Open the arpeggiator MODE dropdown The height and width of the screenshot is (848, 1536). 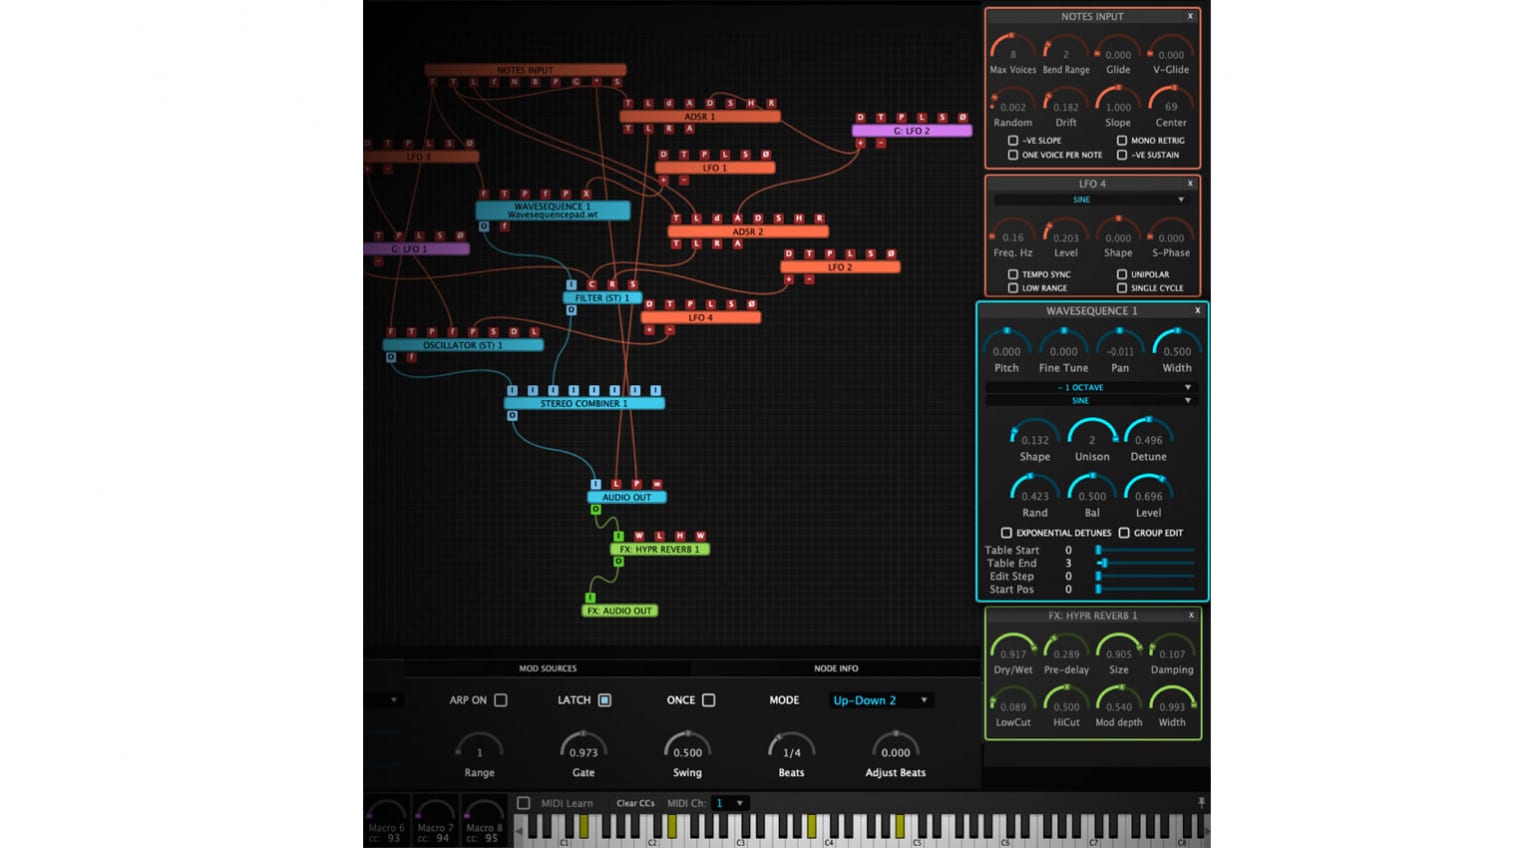(880, 700)
